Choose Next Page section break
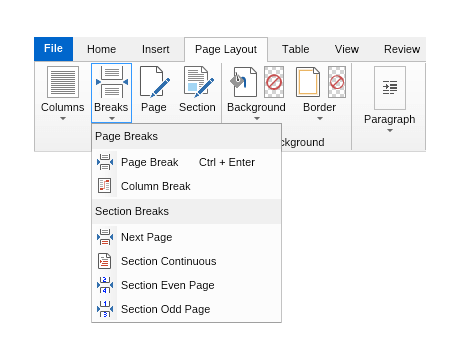The width and height of the screenshot is (460, 360). (x=187, y=237)
